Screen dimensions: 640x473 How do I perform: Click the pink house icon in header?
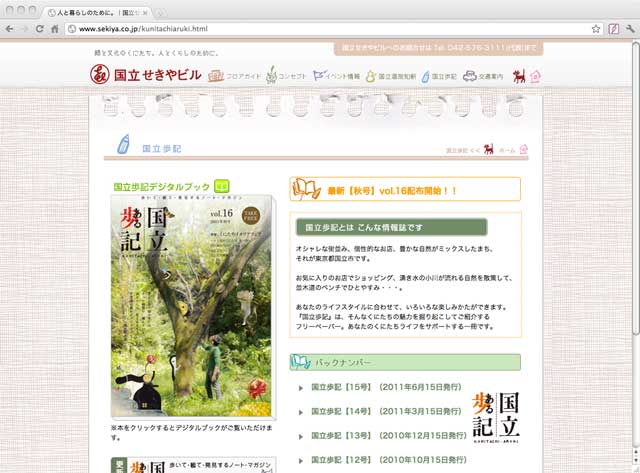535,76
